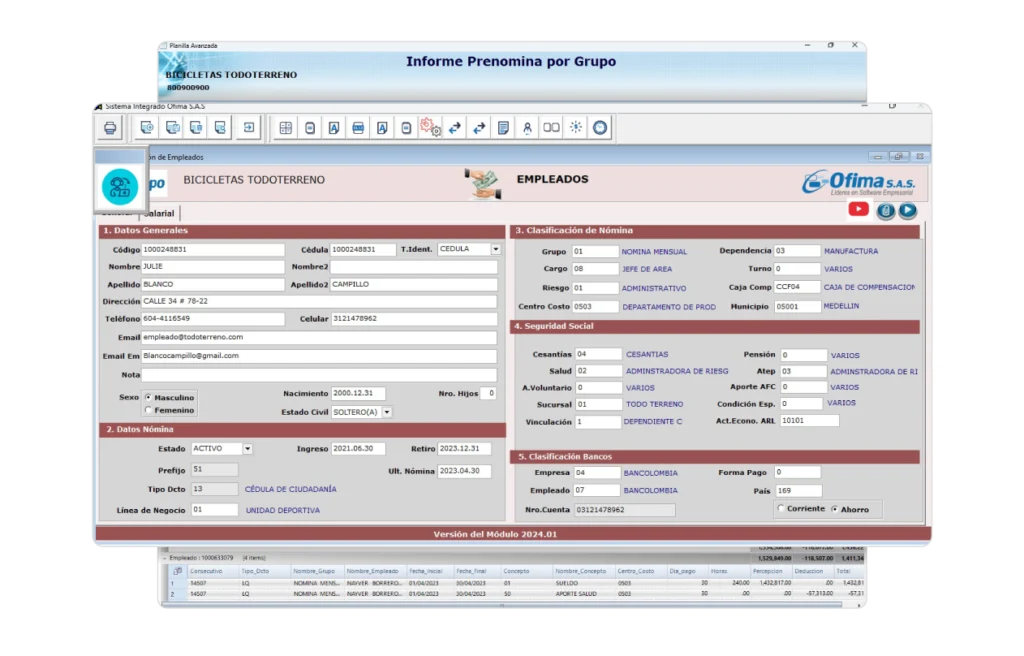Click the Cesantías code field
This screenshot has width=1024, height=656.
point(598,354)
